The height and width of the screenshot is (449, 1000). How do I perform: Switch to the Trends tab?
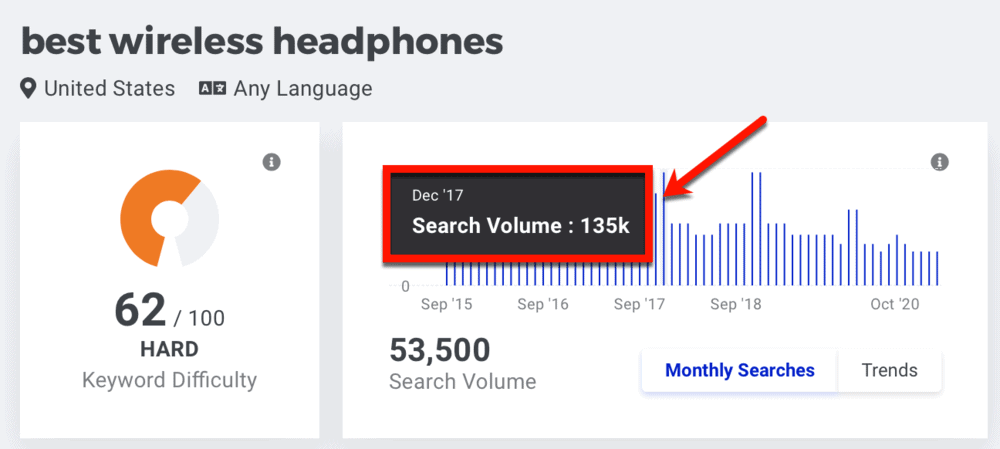[889, 370]
